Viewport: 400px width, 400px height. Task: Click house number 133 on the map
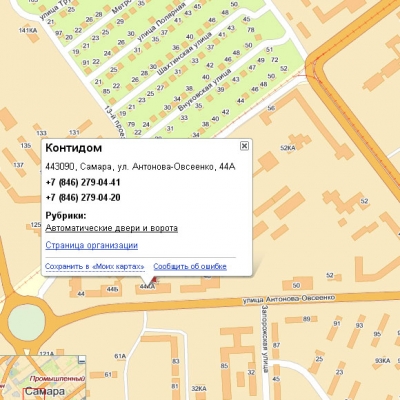[x=41, y=133]
